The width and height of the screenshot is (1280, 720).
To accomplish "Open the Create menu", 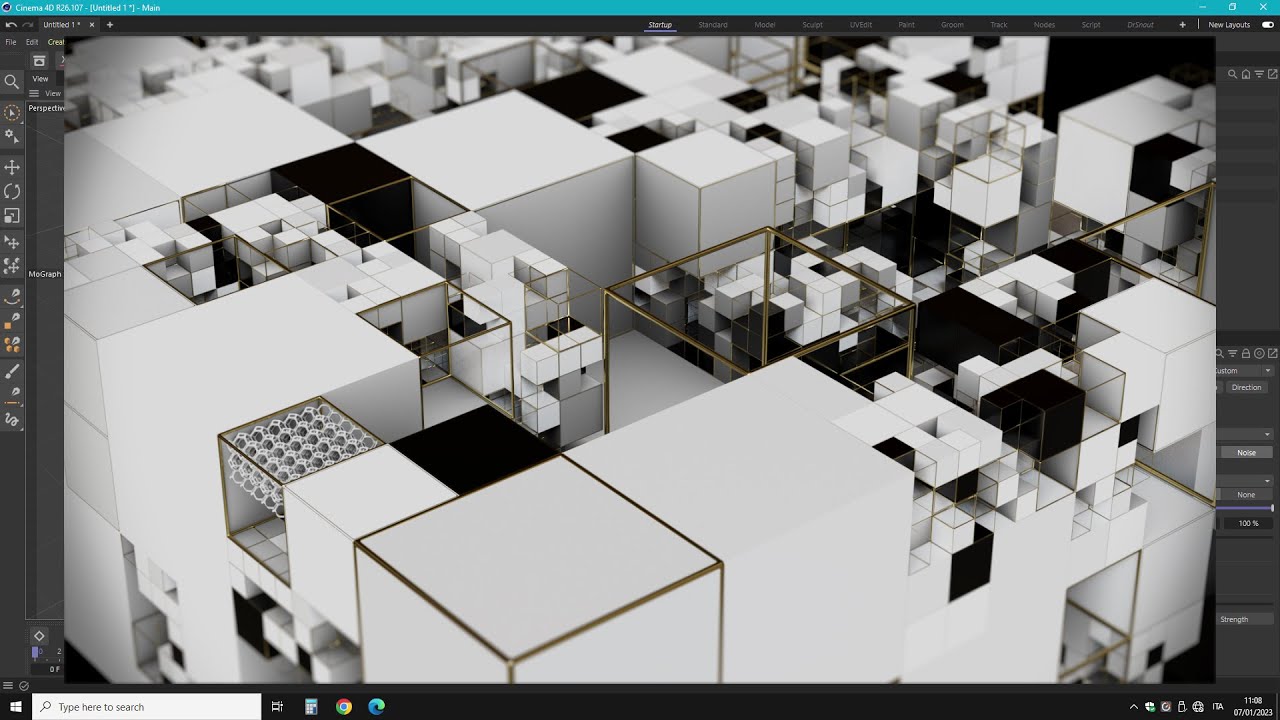I will tap(56, 42).
